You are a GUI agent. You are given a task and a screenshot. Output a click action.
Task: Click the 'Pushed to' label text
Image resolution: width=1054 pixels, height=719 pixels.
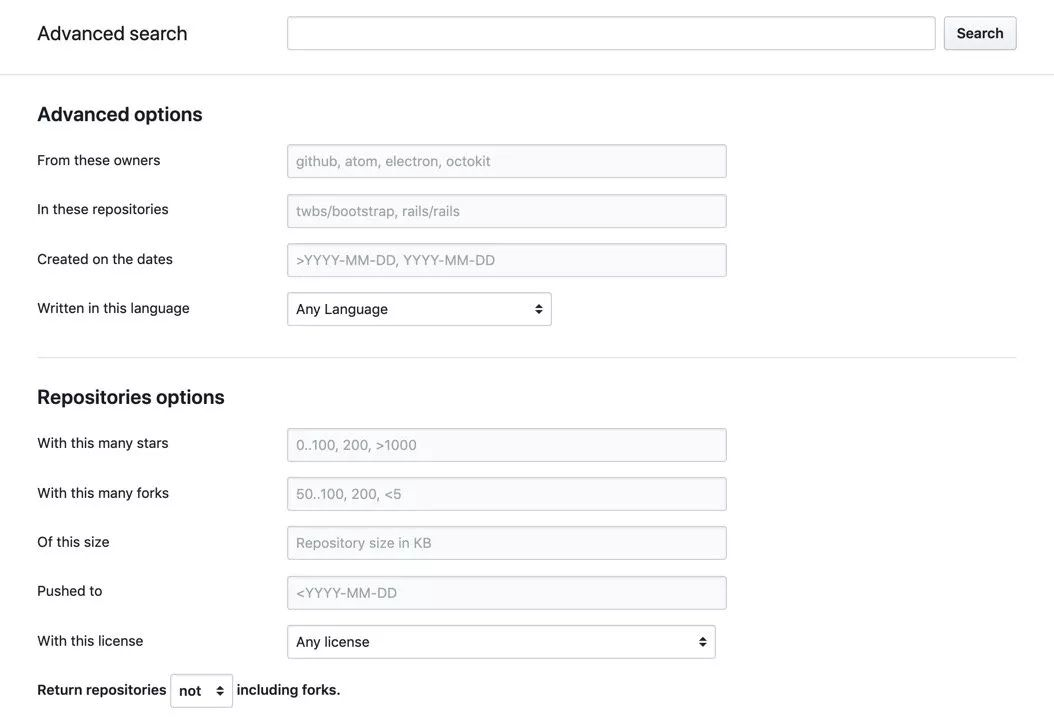pyautogui.click(x=70, y=591)
